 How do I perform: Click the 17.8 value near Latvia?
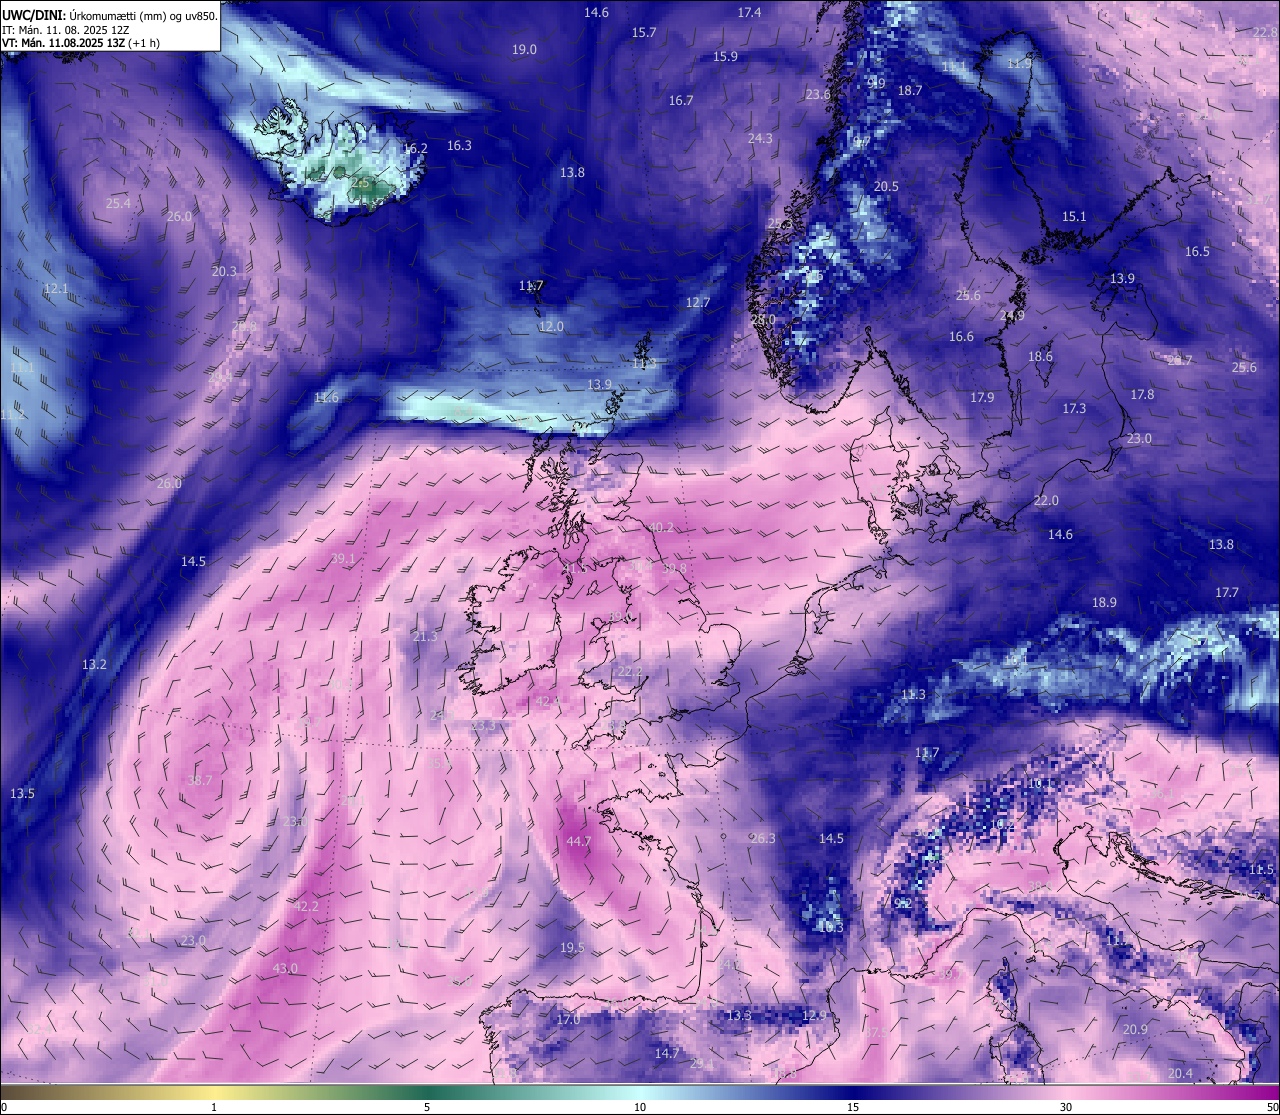[x=1142, y=395]
